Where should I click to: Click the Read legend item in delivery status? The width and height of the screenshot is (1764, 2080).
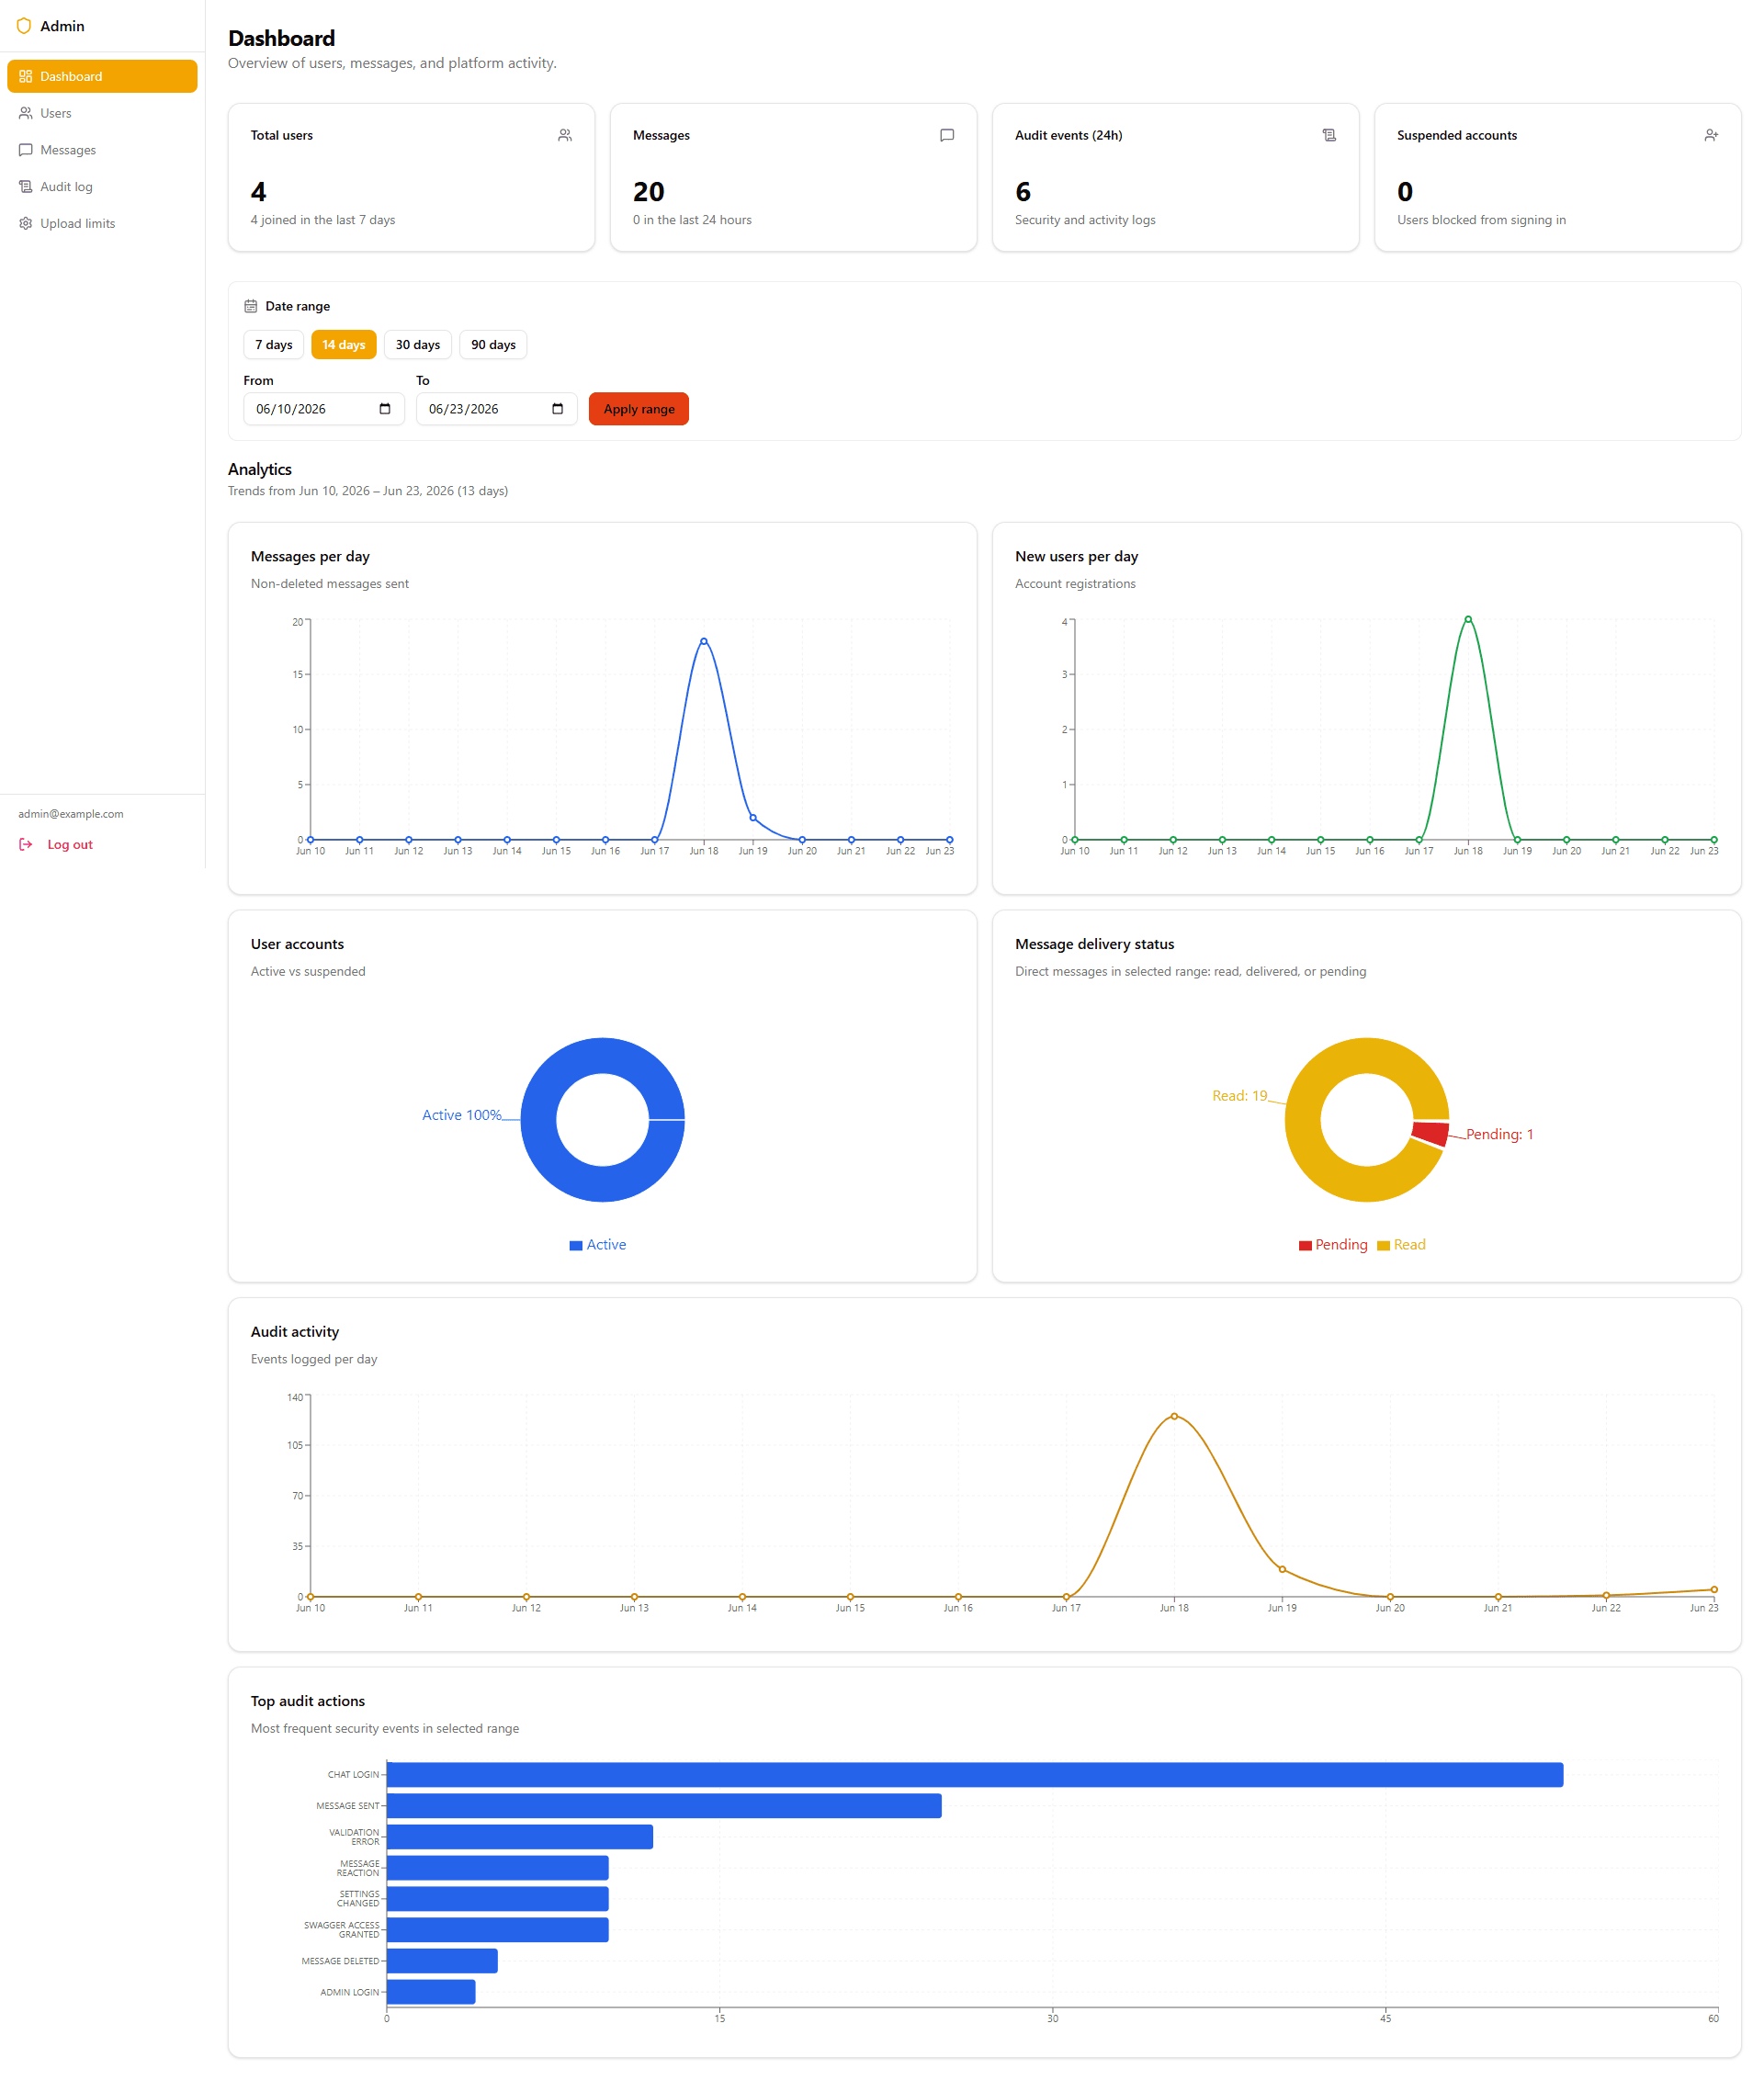coord(1401,1245)
